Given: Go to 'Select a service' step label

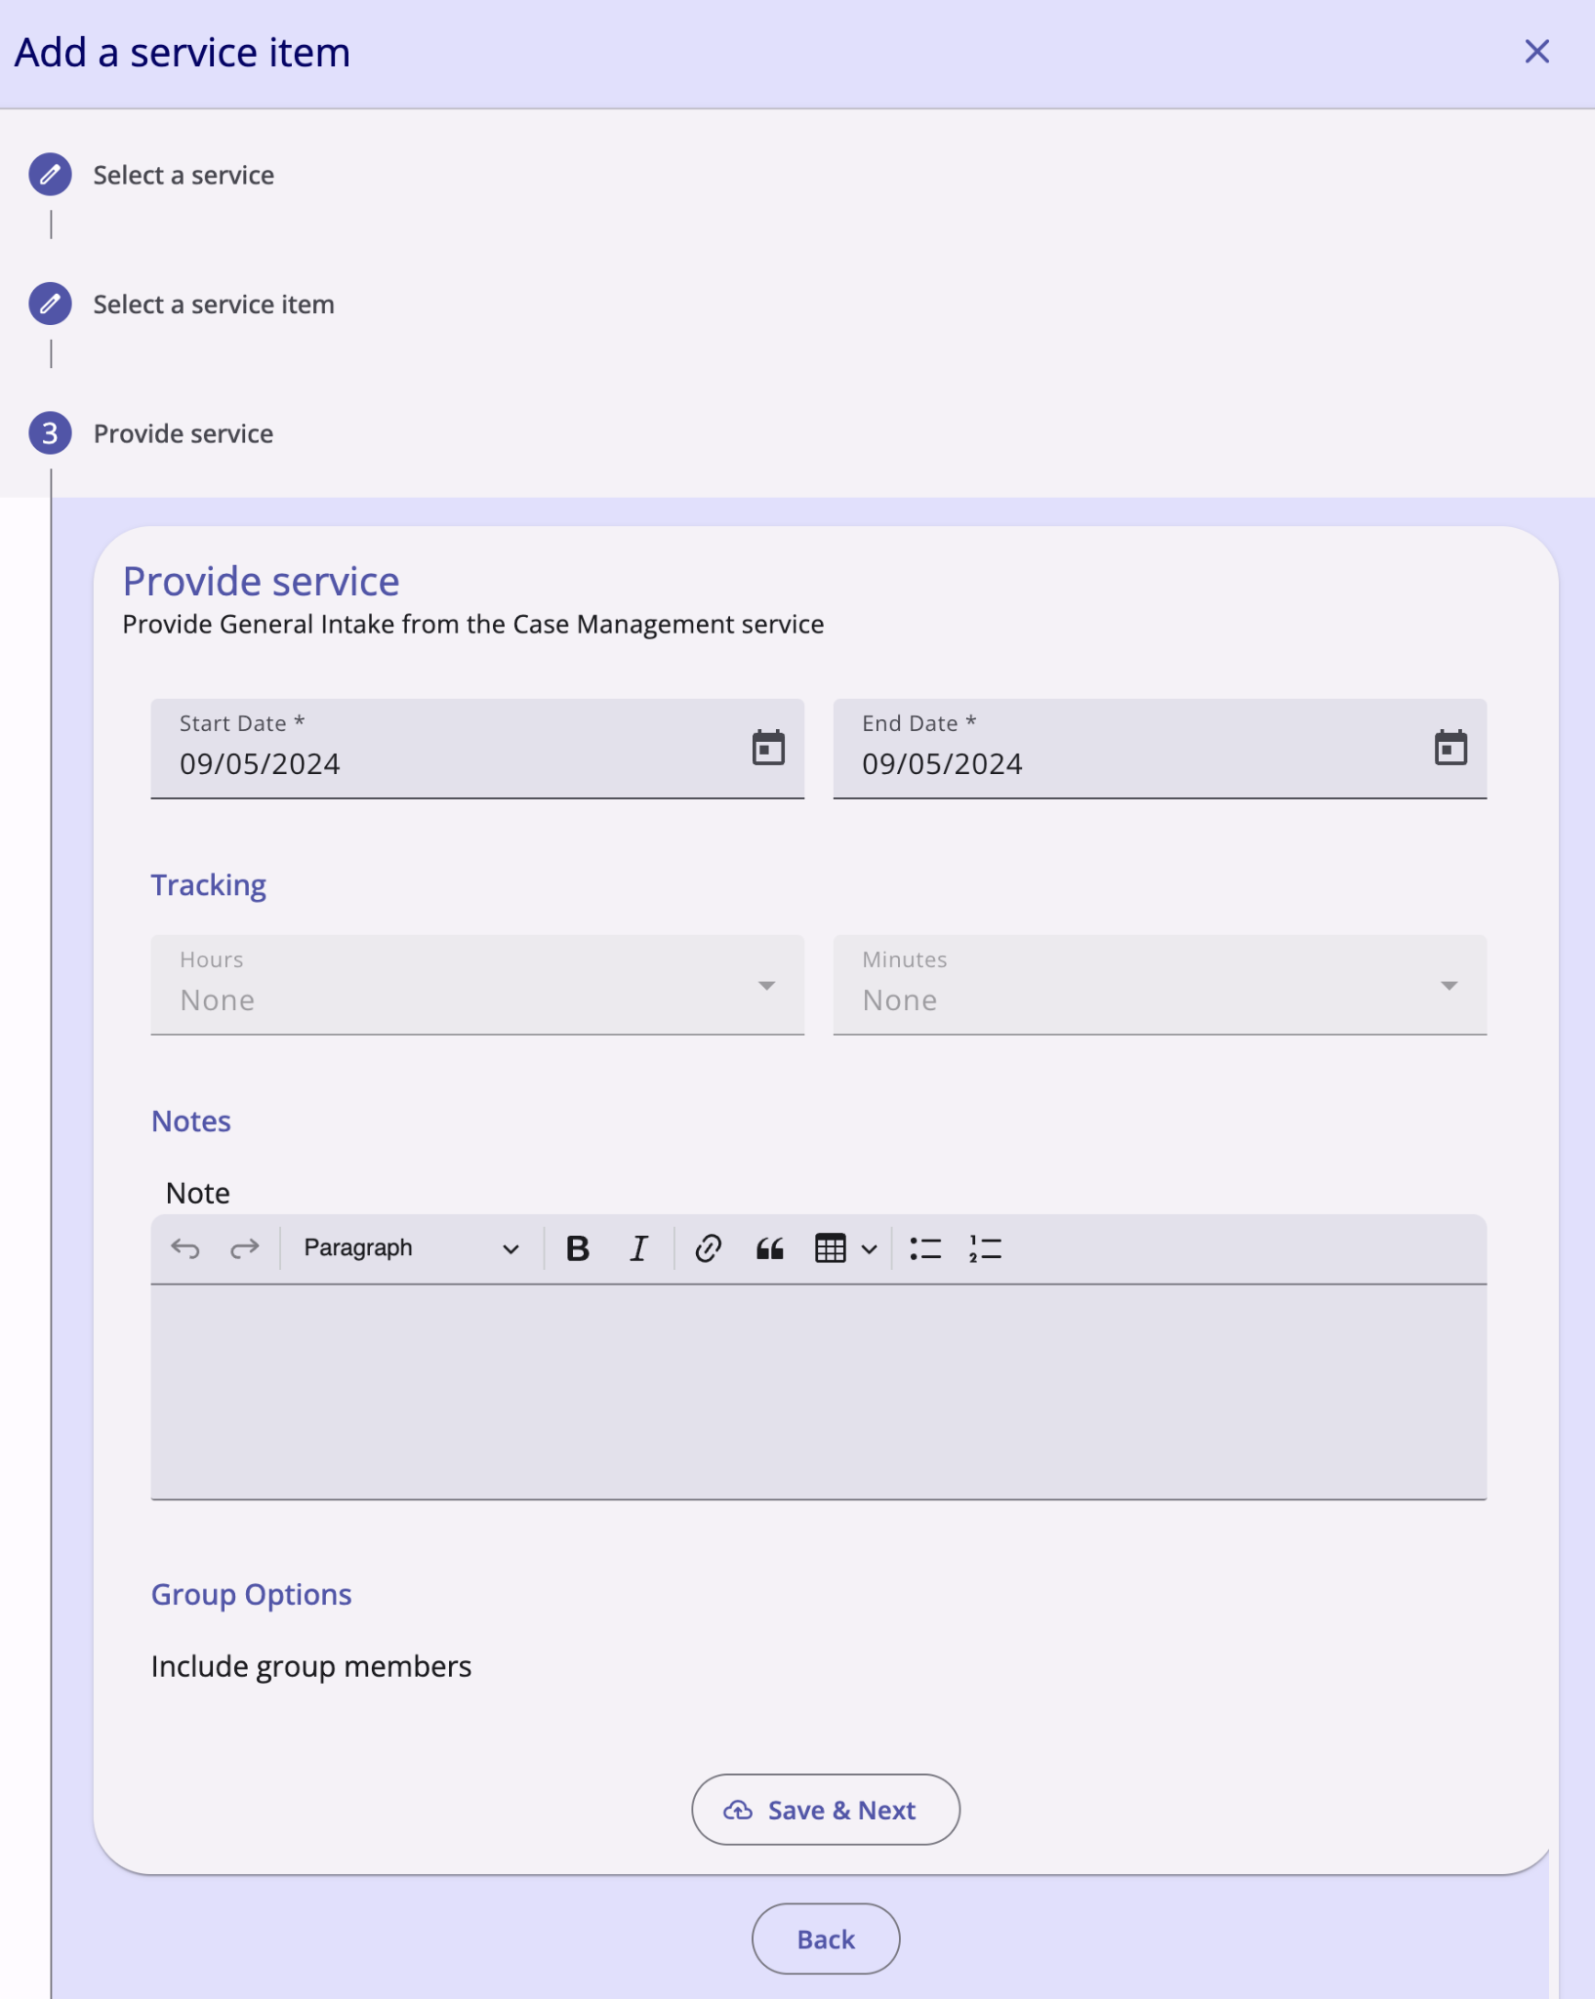Looking at the screenshot, I should [x=183, y=175].
